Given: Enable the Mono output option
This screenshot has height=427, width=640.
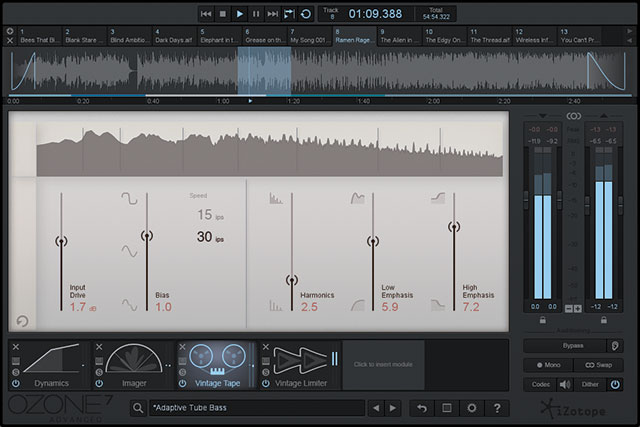Looking at the screenshot, I should click(547, 365).
